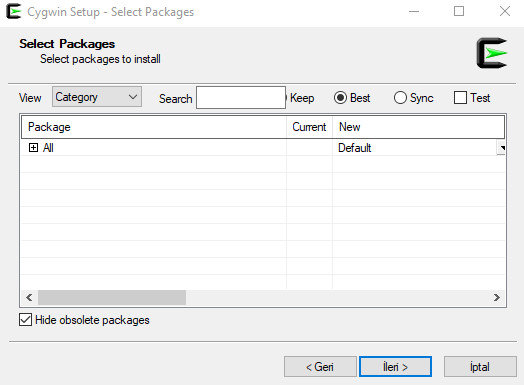Click the horizontal scrollbar left arrow

point(29,297)
